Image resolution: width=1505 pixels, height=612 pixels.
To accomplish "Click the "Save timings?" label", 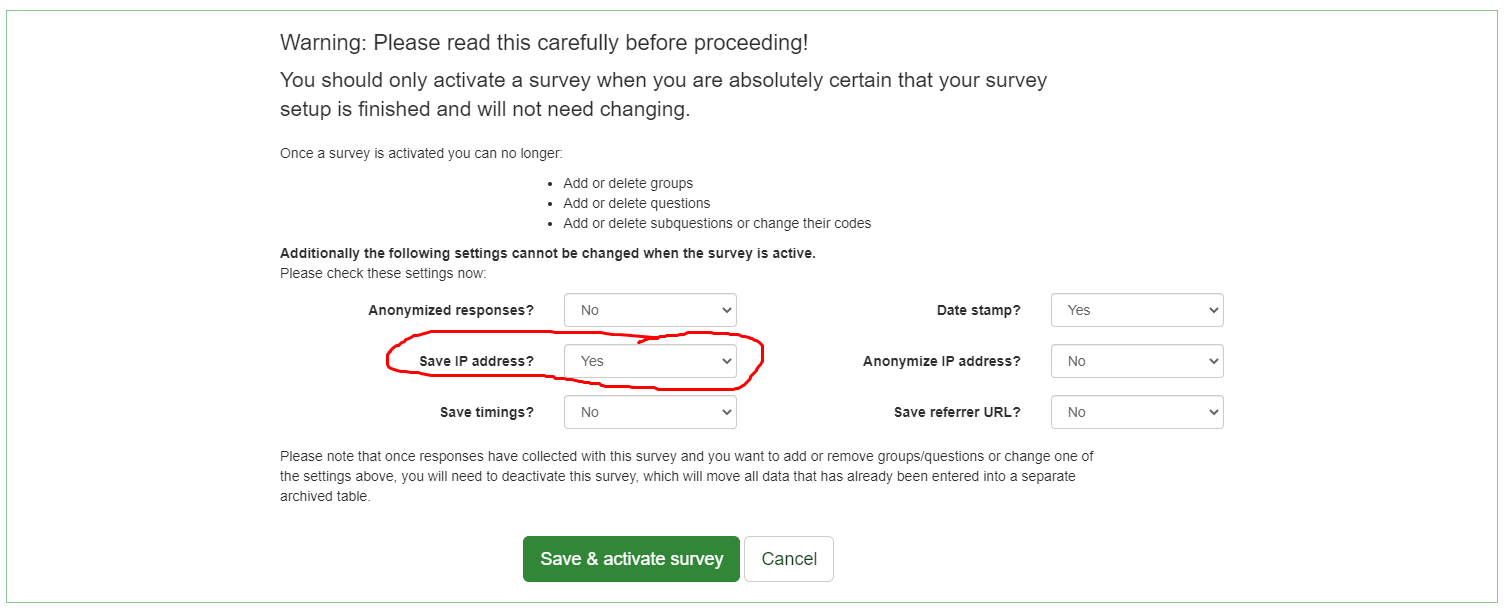I will (486, 412).
